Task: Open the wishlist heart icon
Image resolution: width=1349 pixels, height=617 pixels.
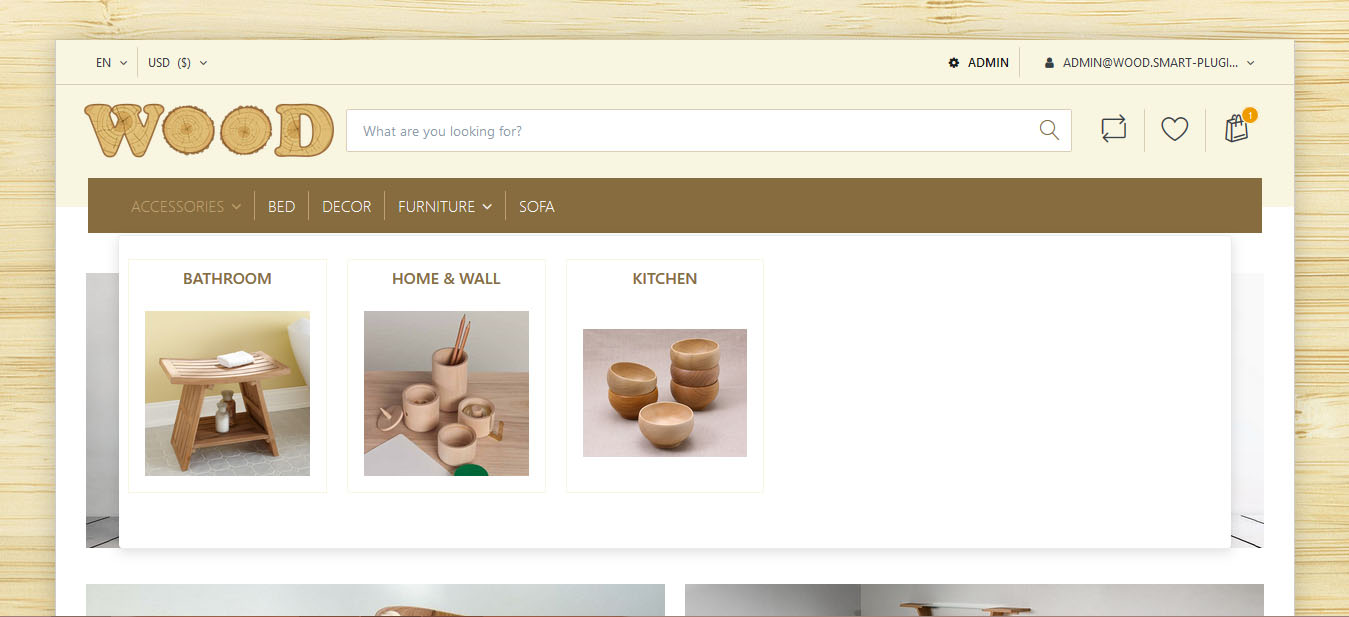Action: 1174,129
